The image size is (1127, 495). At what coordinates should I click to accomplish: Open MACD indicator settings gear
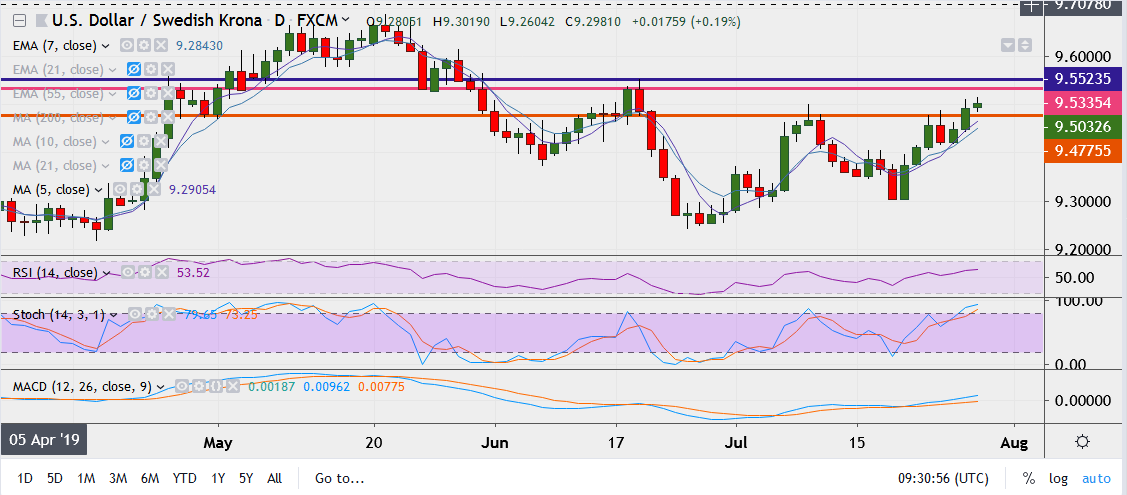(x=199, y=387)
